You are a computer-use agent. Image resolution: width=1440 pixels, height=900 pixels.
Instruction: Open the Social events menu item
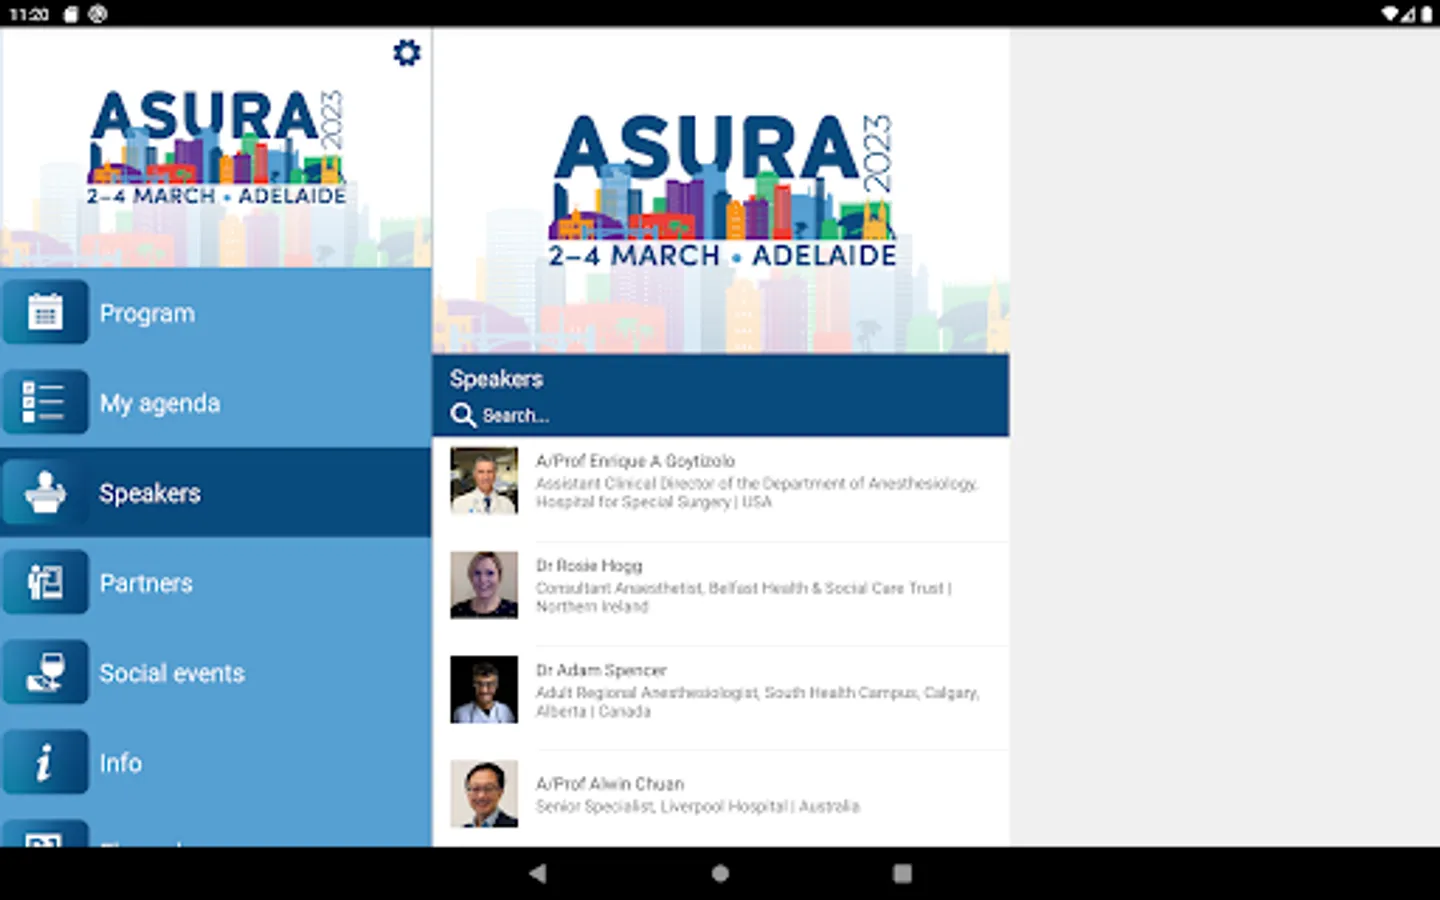click(x=216, y=673)
